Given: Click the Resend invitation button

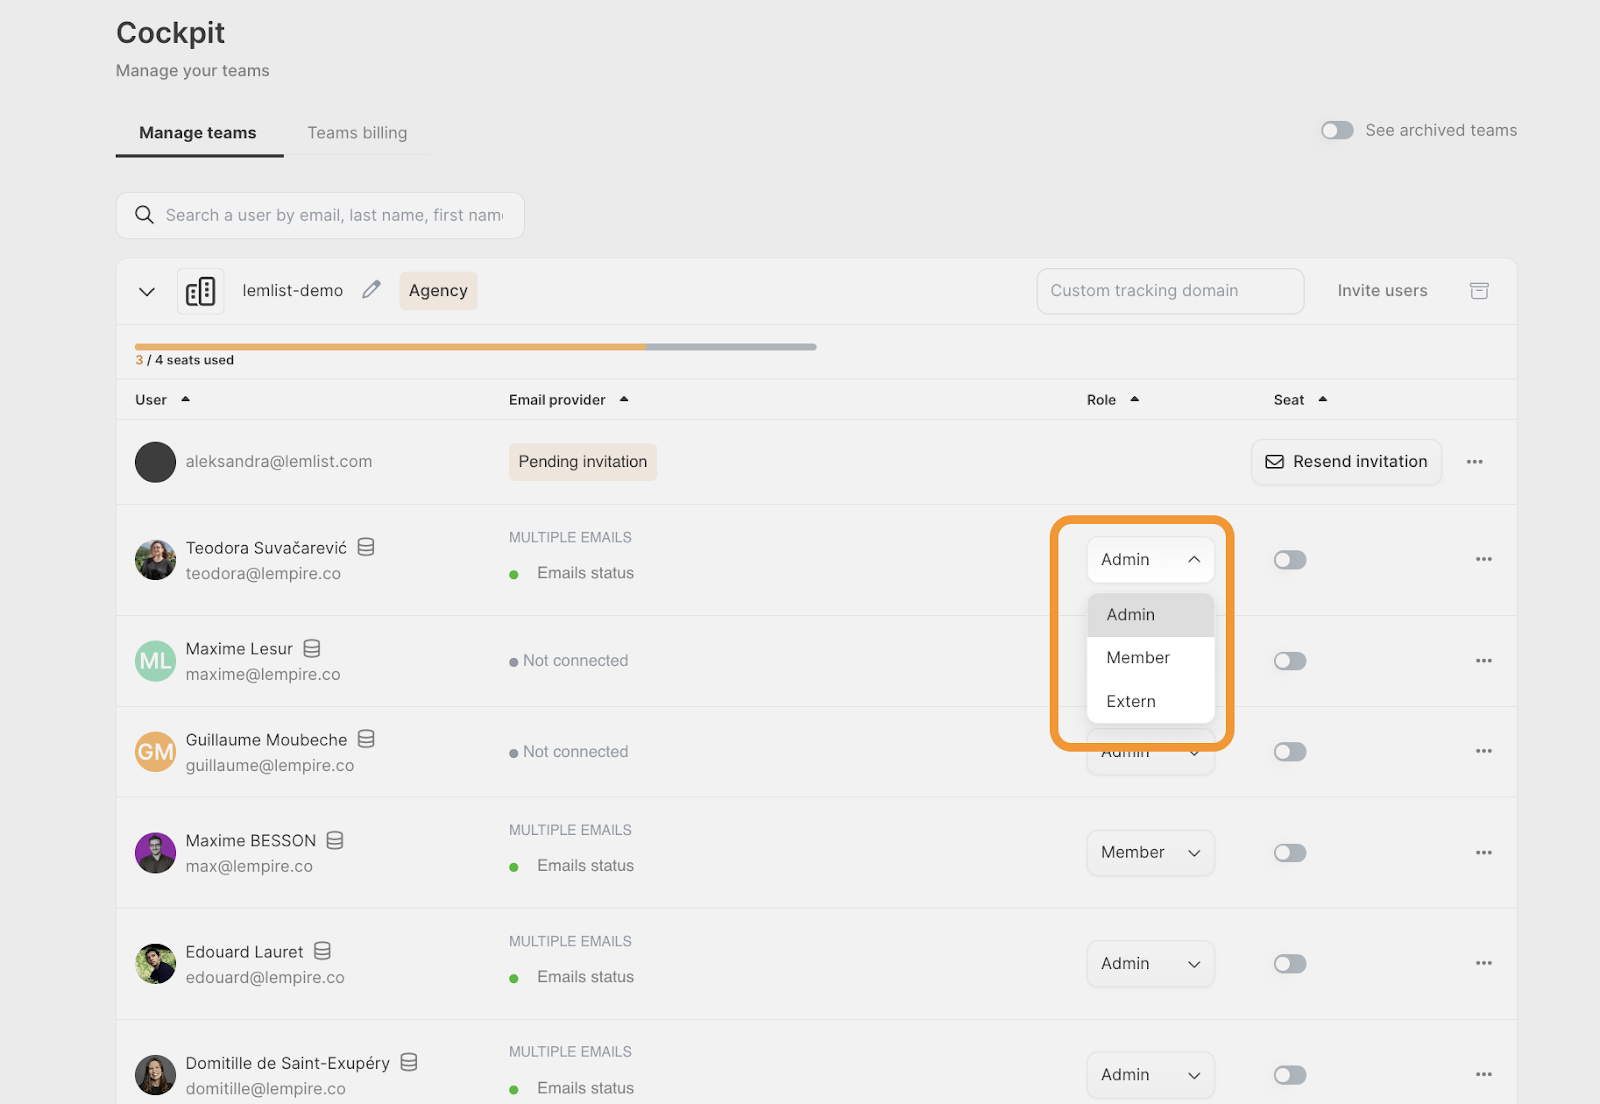Looking at the screenshot, I should coord(1346,462).
